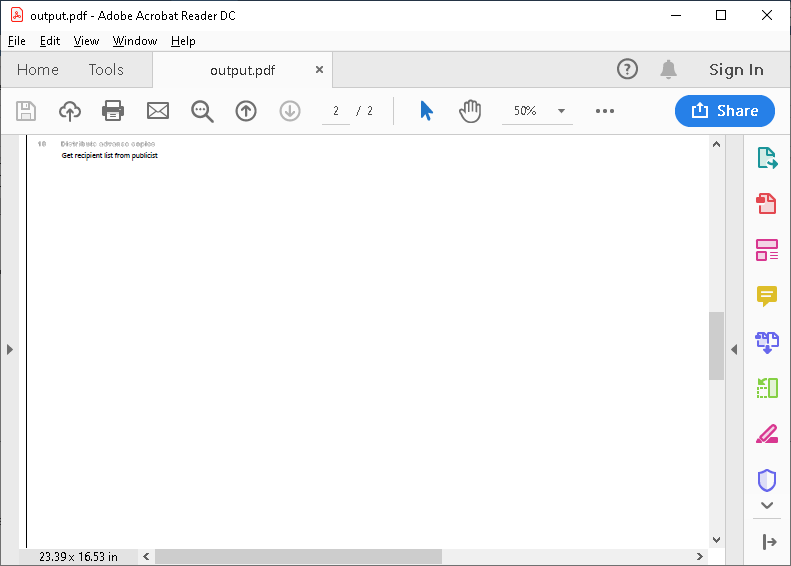Click the Sign In link
791x566 pixels.
click(736, 70)
